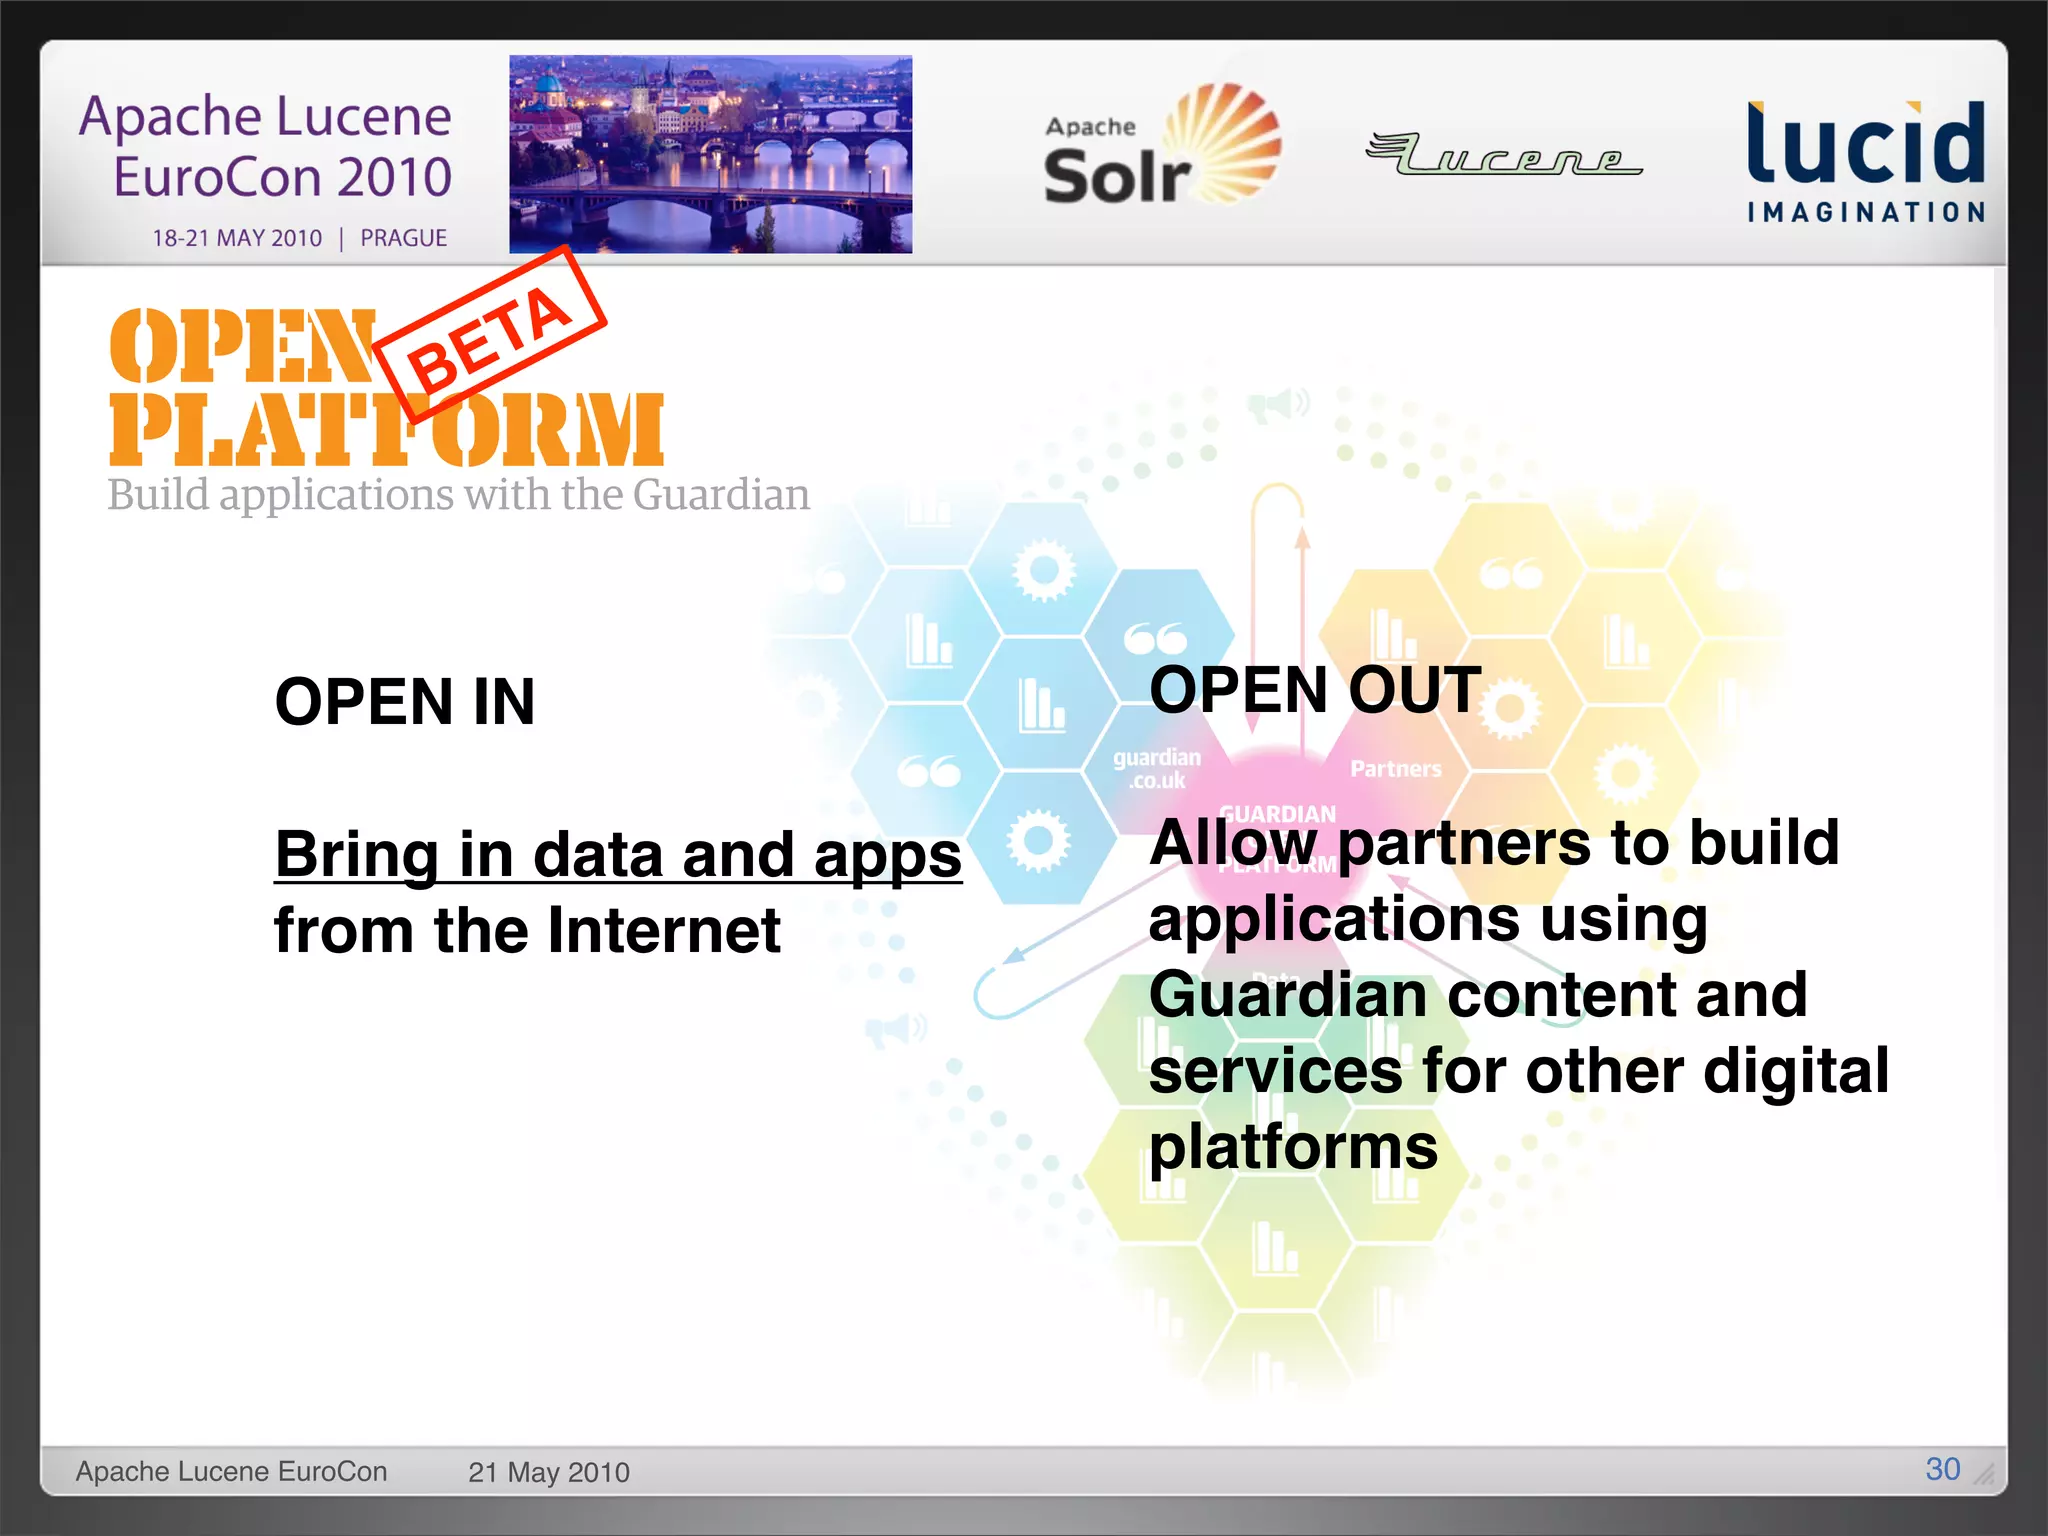Click the '18-21 MAY 2010 | PRAGUE' text
The image size is (2048, 1536).
[299, 238]
